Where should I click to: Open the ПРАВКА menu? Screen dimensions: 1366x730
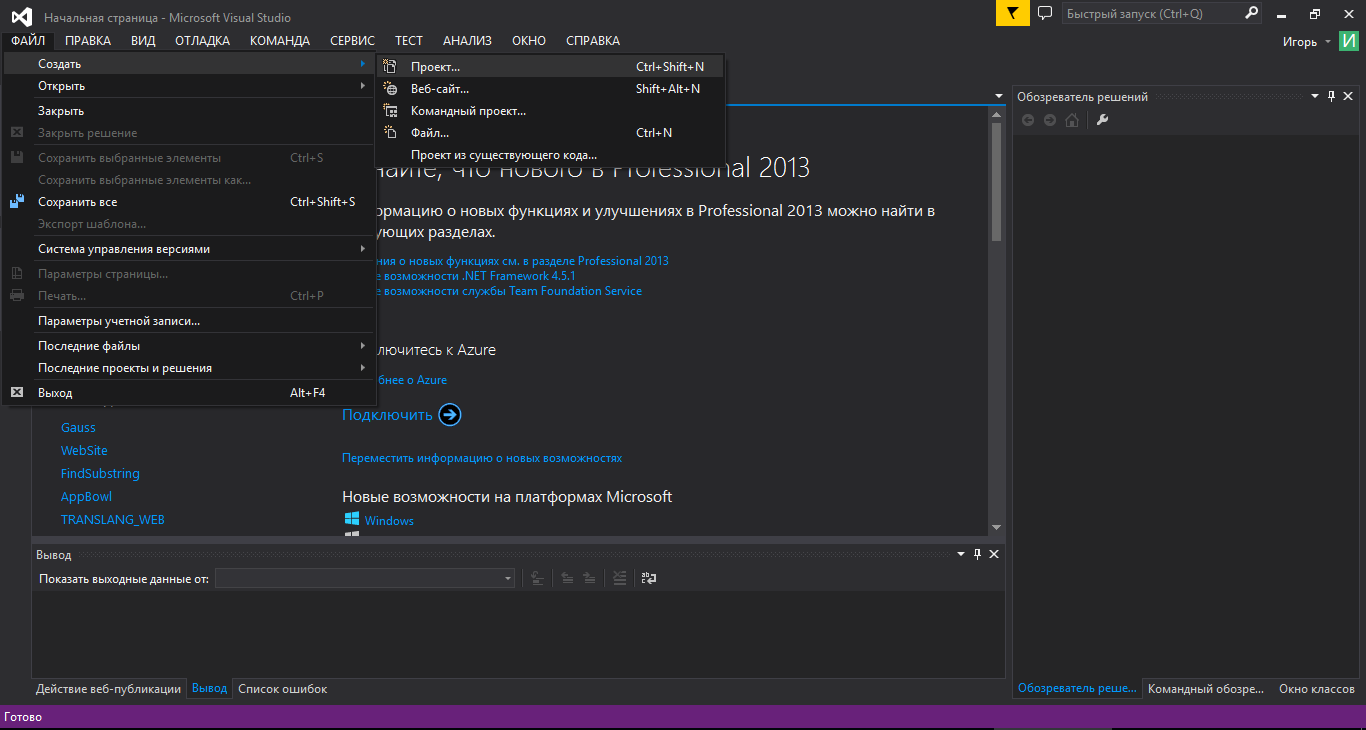(88, 41)
